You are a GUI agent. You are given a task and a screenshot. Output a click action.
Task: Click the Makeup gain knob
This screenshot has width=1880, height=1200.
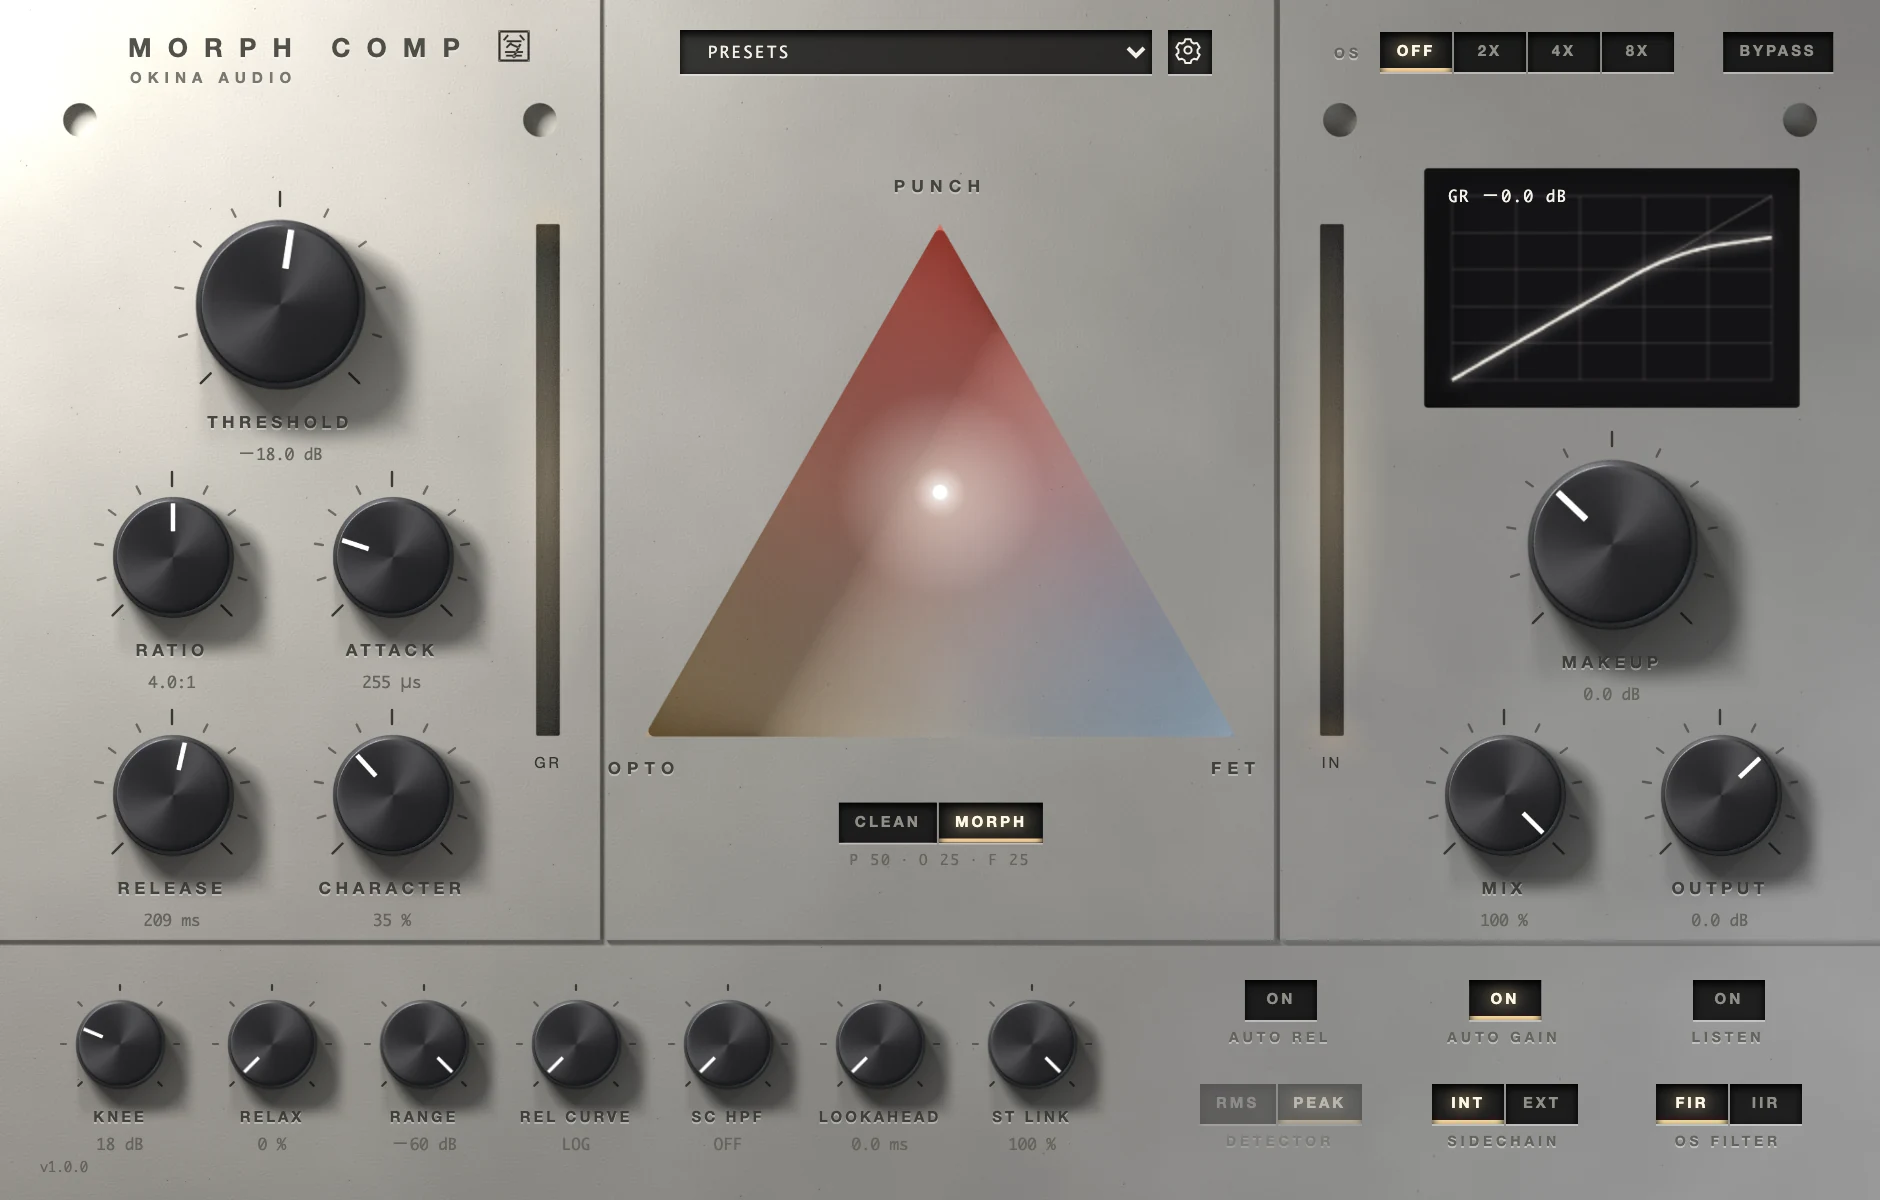click(x=1612, y=544)
